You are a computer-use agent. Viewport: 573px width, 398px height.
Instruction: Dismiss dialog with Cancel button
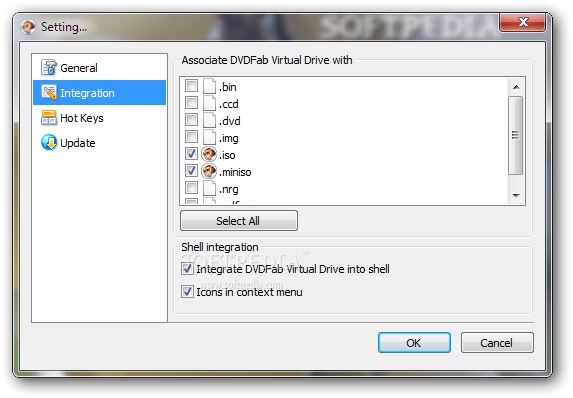[x=497, y=342]
